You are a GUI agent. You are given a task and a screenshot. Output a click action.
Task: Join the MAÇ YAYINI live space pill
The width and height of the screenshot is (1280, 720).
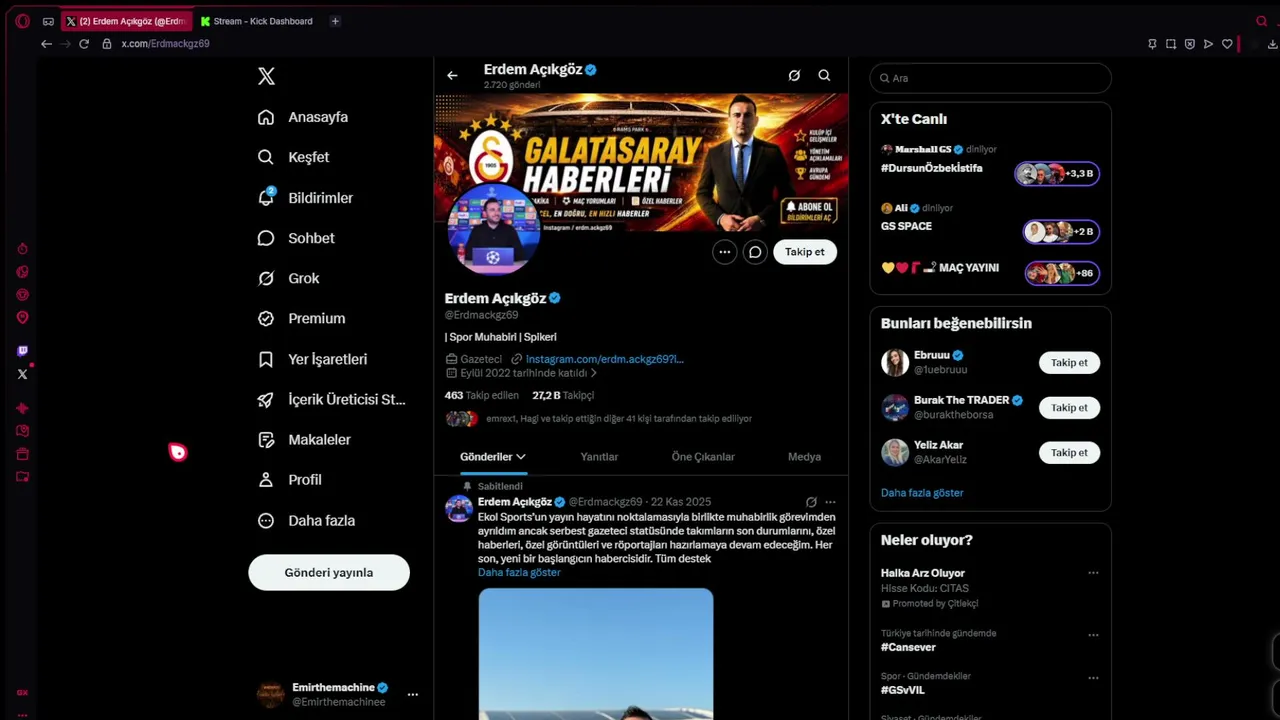[x=1062, y=273]
